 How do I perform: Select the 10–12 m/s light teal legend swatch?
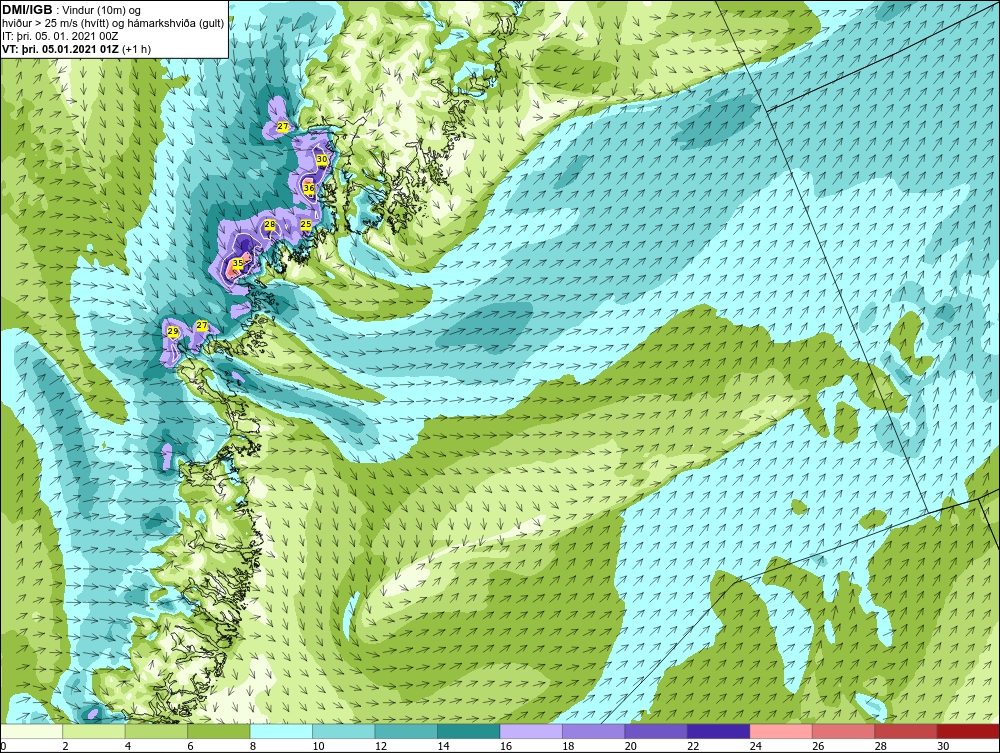coord(344,731)
